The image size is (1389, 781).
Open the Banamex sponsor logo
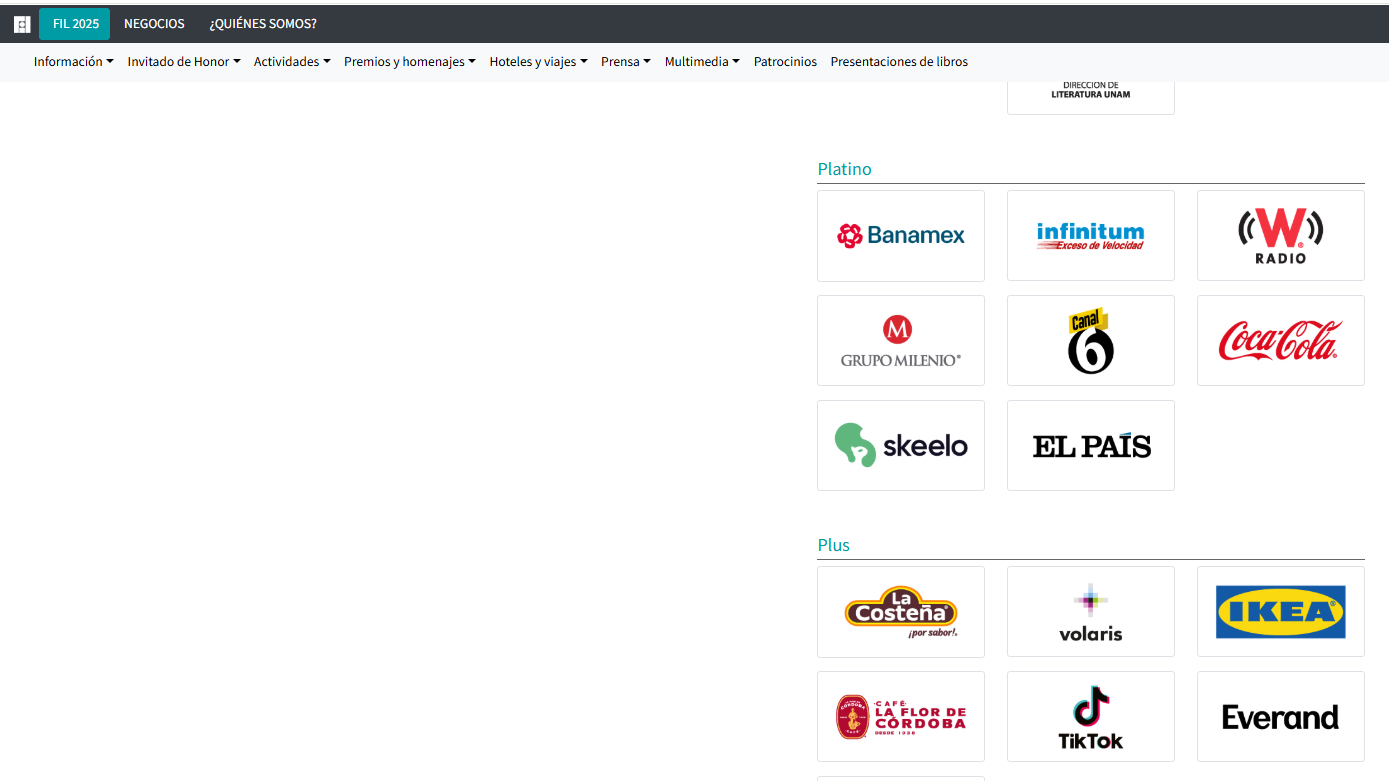[x=900, y=236]
